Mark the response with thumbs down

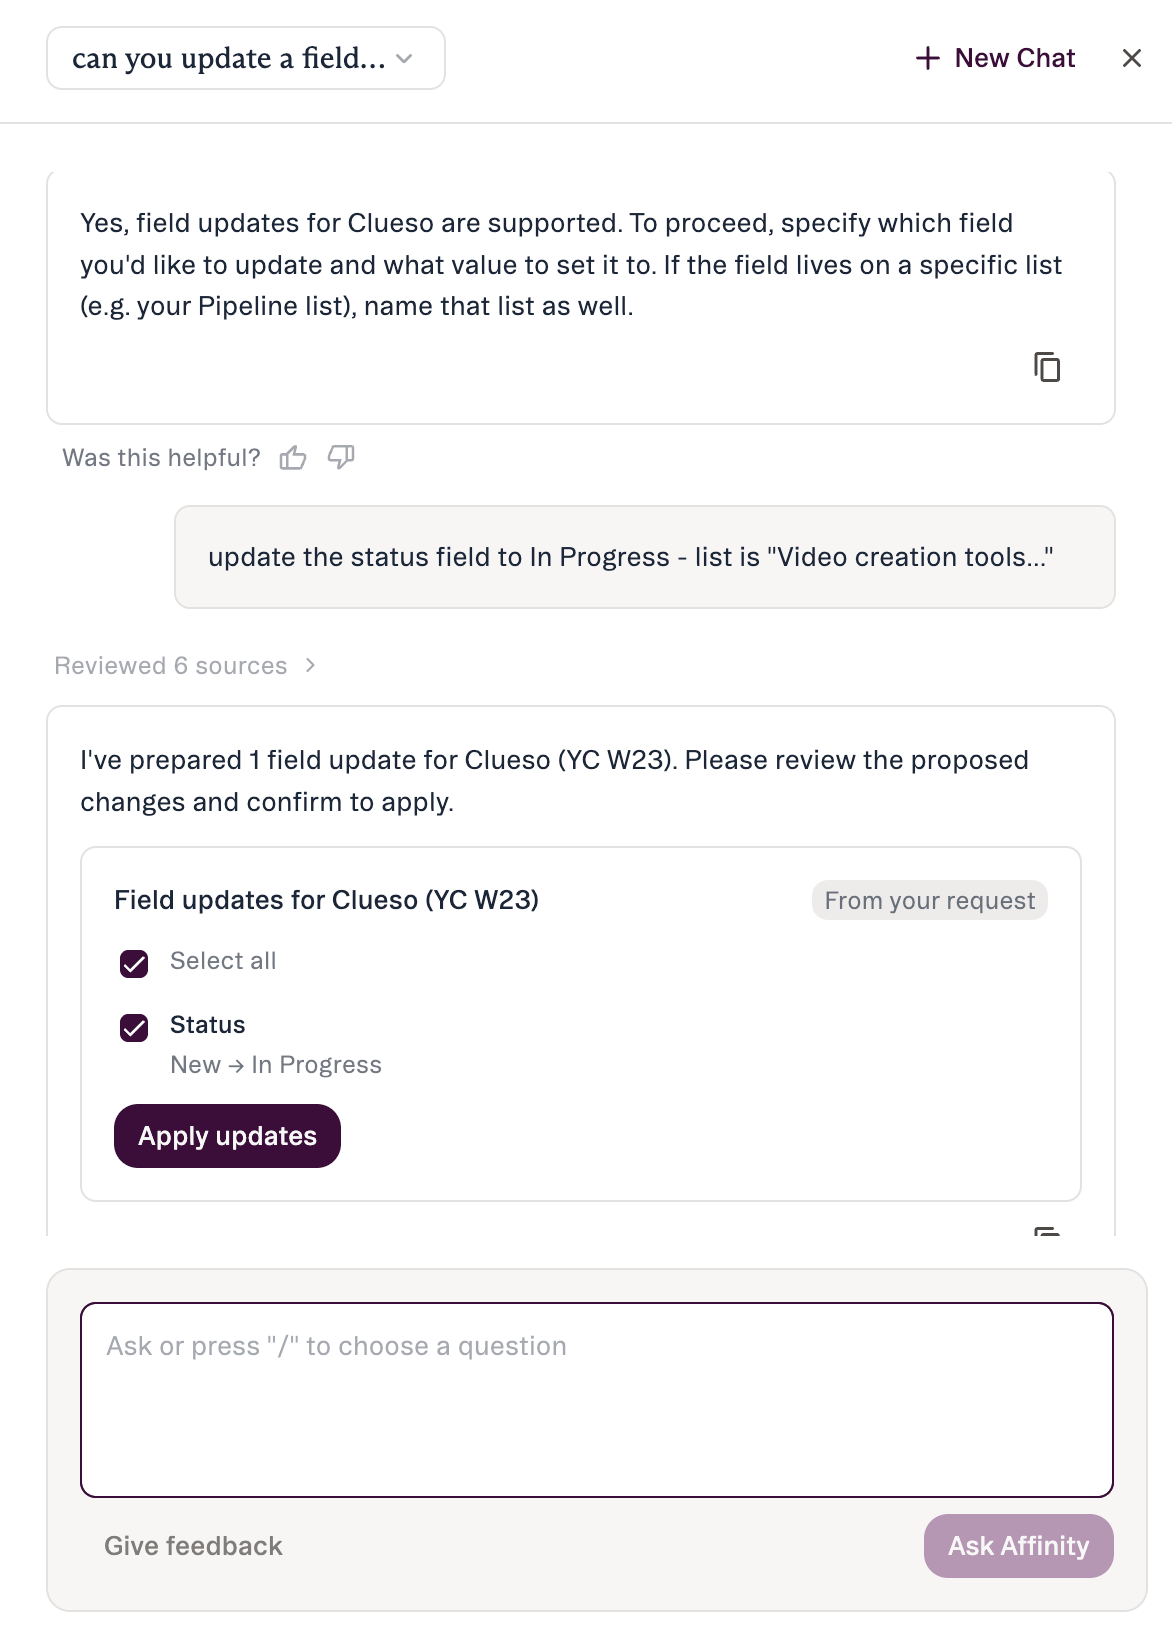coord(341,458)
